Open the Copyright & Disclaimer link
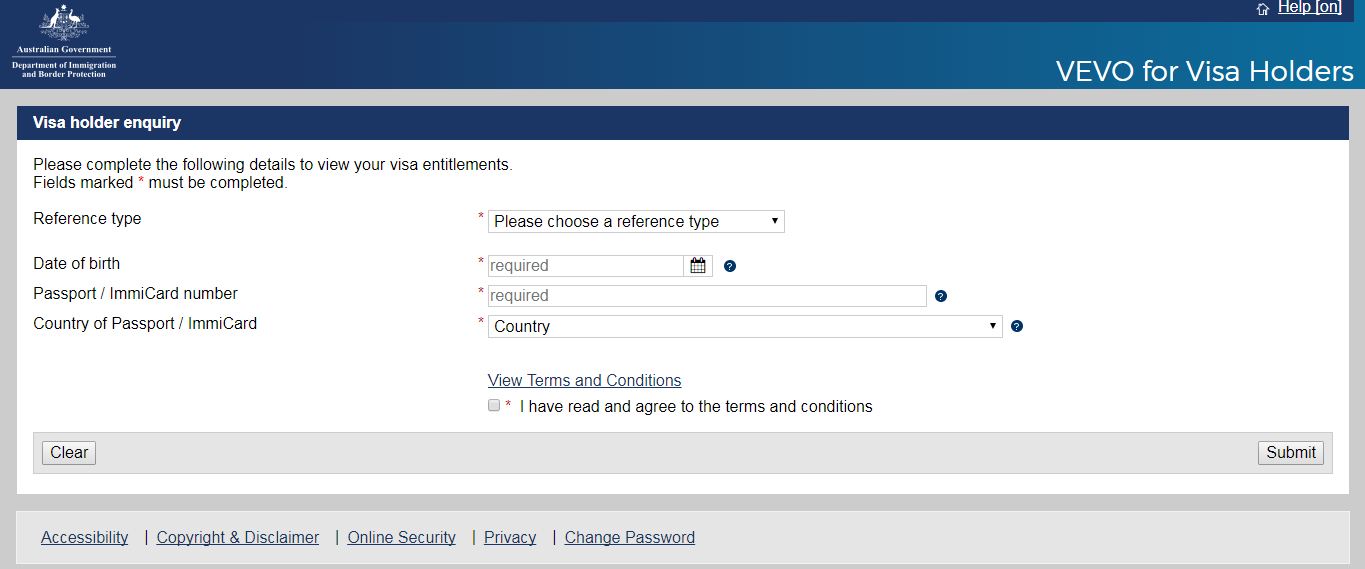Image resolution: width=1365 pixels, height=569 pixels. click(x=238, y=537)
